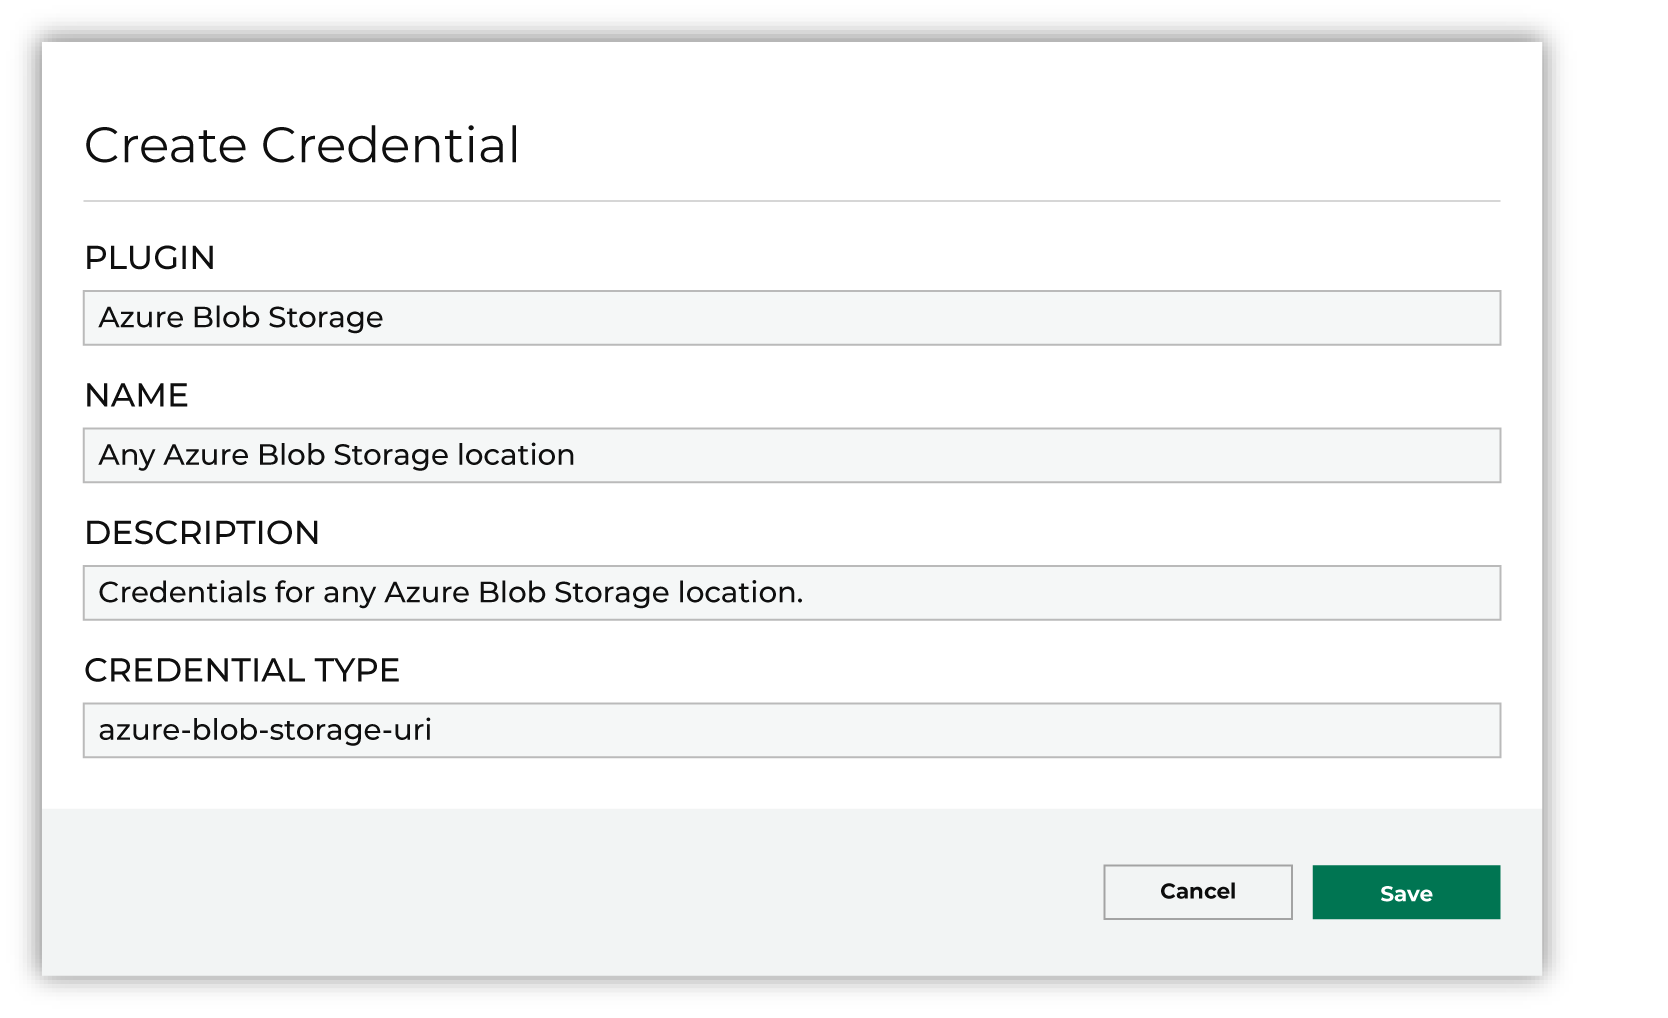Viewport: 1668px width, 1018px height.
Task: Click the Cancel button
Action: click(1197, 892)
